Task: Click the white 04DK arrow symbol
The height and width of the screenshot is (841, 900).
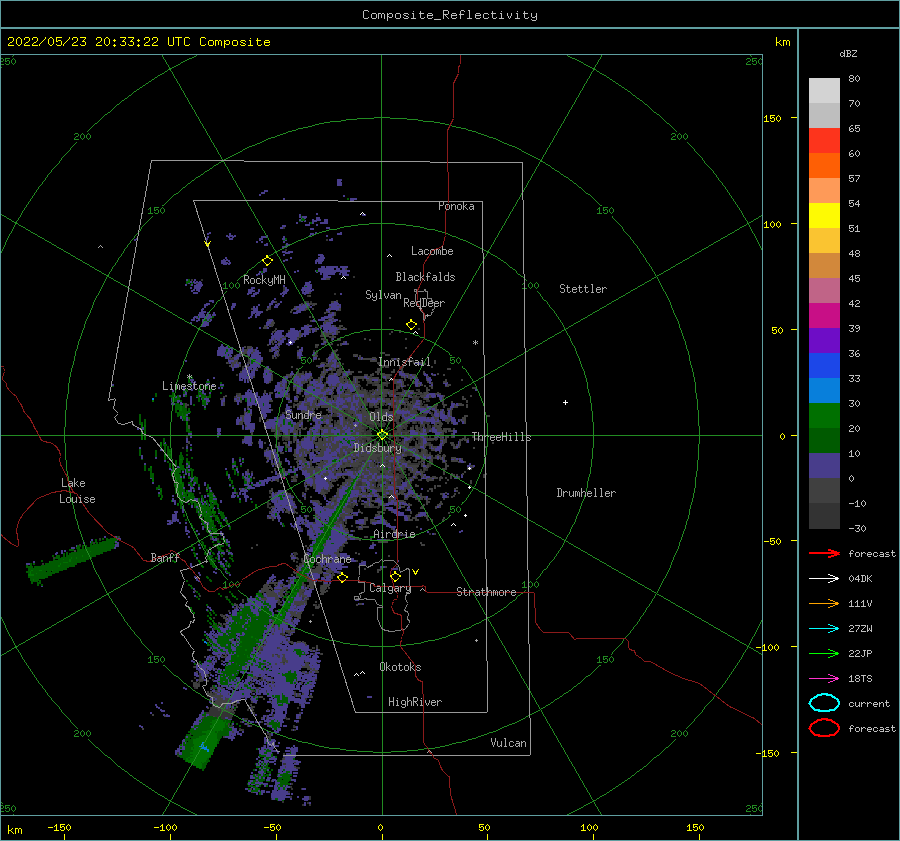Action: 824,578
